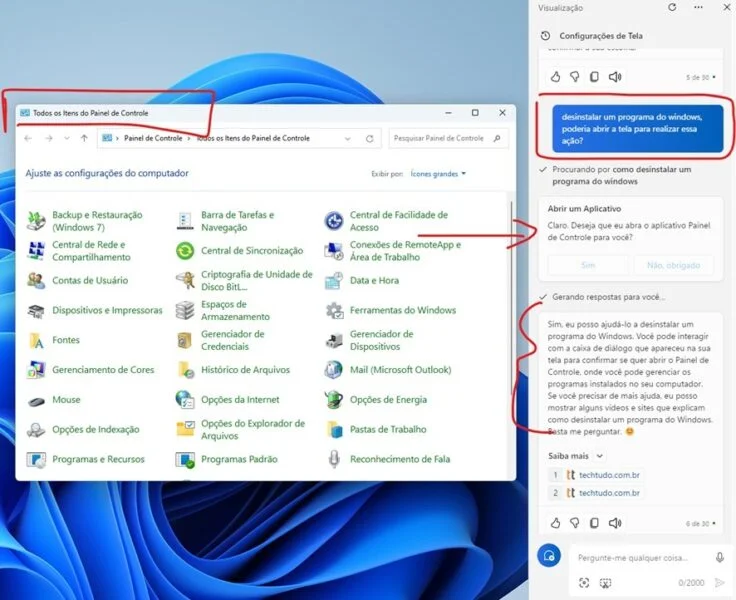Open Contas de Usuário
Viewport: 736px width, 600px height.
coord(77,280)
